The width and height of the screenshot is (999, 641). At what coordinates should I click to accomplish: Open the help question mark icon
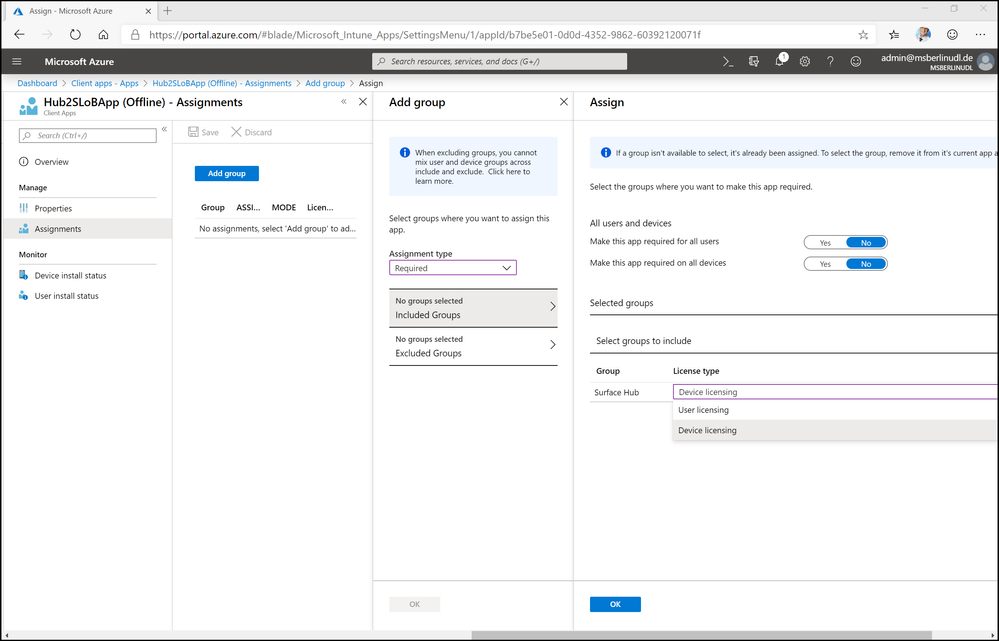[x=830, y=61]
